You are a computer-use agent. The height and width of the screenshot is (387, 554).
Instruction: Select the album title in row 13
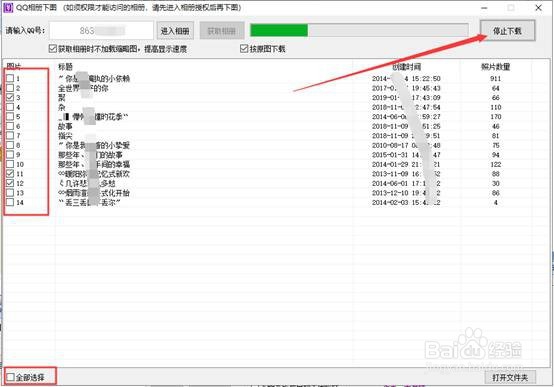pos(94,193)
